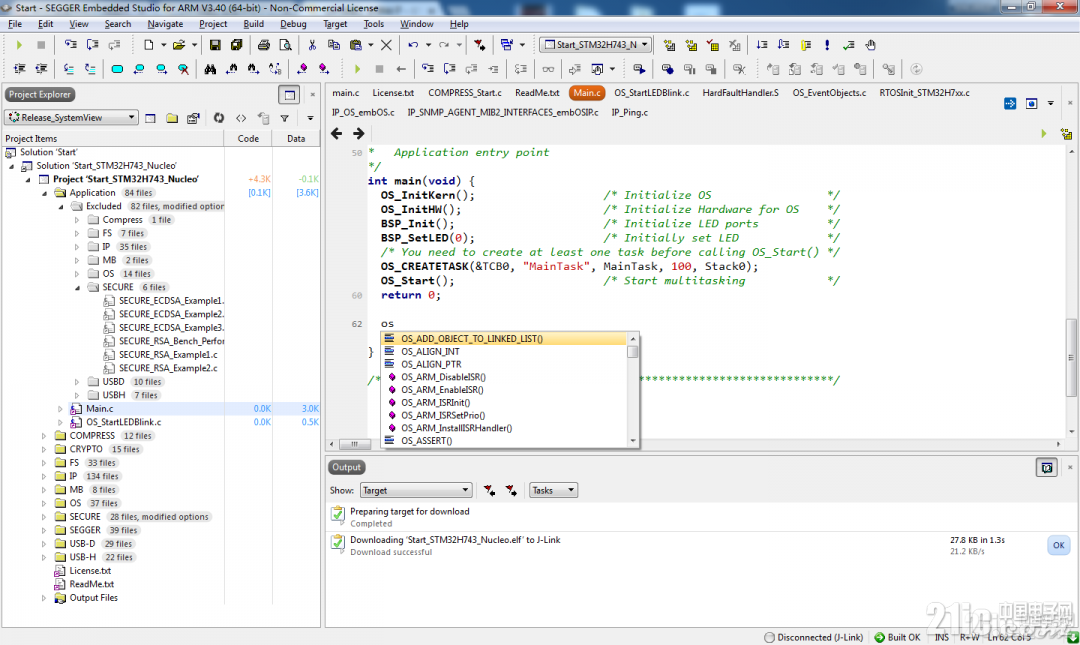The height and width of the screenshot is (645, 1080).
Task: Click the Delete X icon
Action: point(386,45)
